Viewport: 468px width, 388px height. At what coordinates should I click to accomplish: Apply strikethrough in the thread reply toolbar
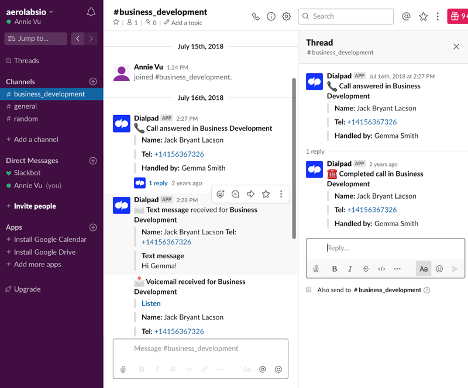point(366,269)
